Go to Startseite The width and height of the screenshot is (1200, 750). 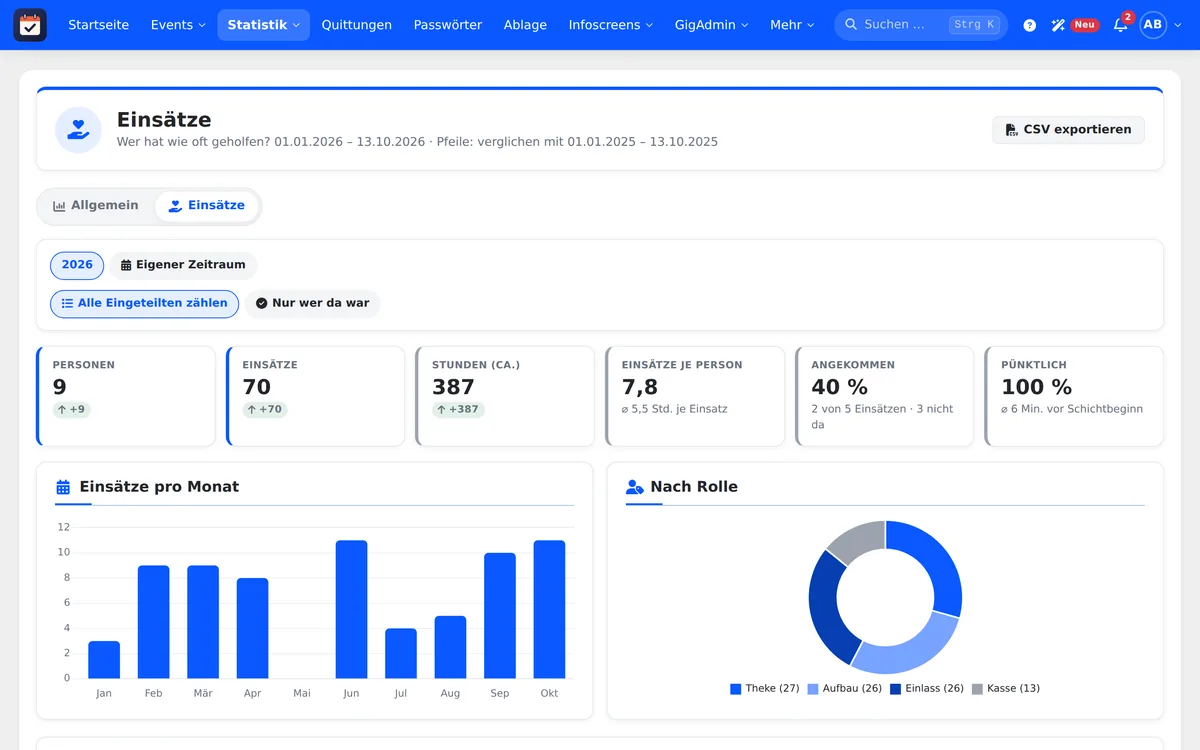point(99,25)
